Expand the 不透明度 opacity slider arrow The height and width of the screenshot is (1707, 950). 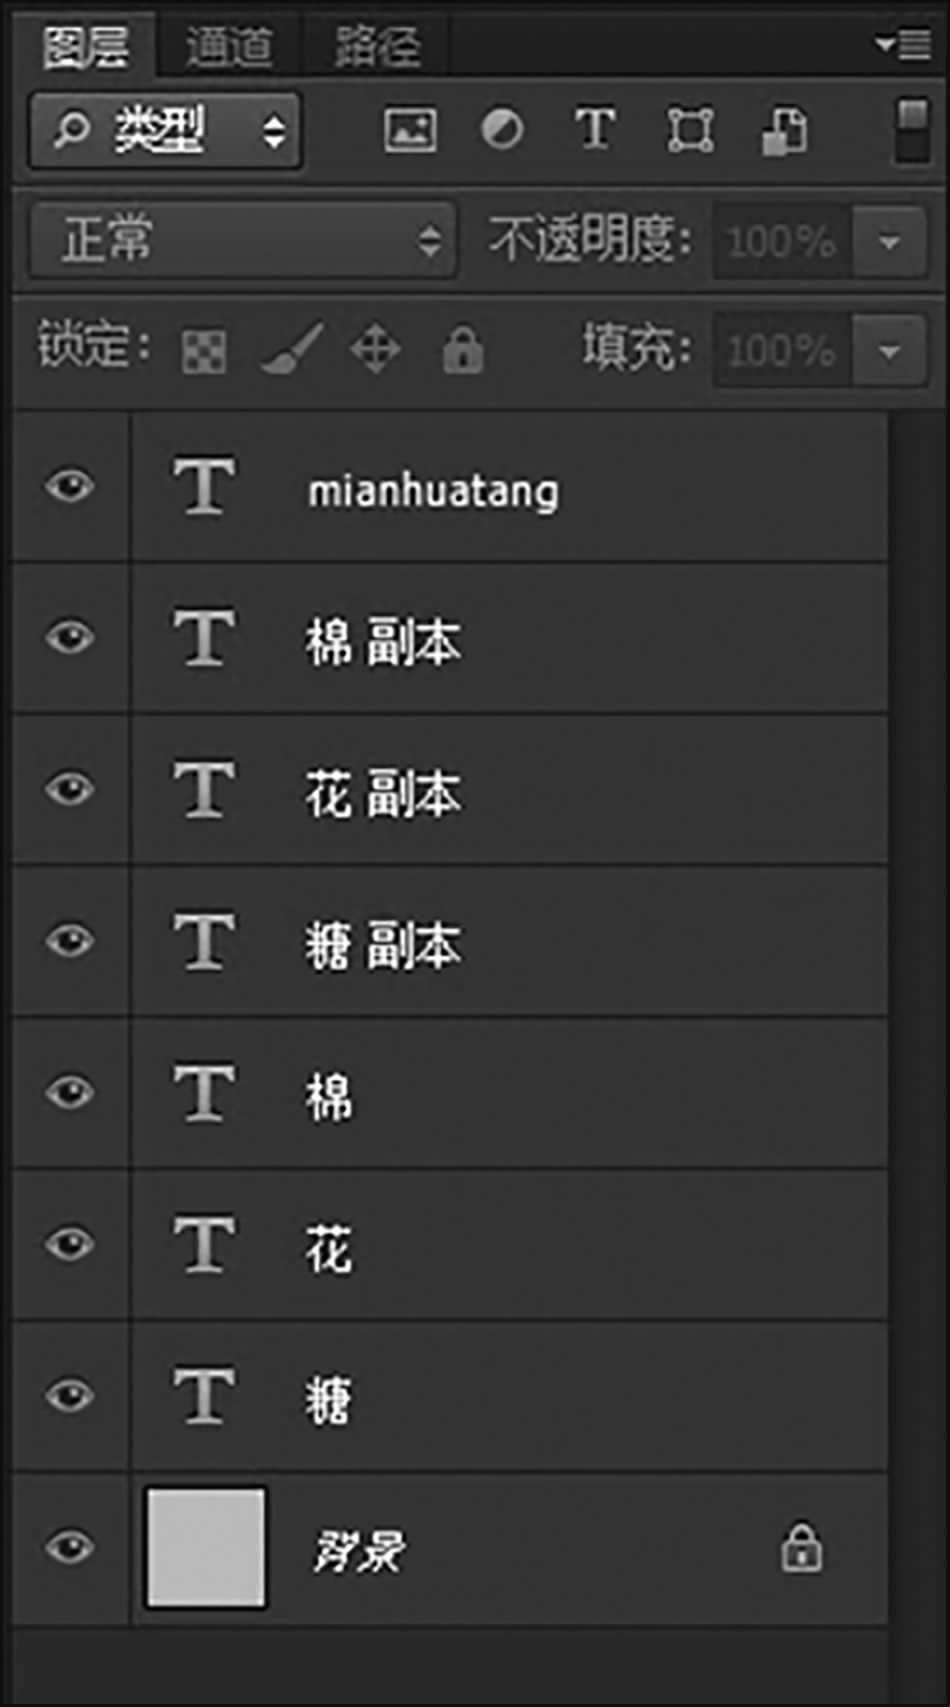[x=889, y=241]
